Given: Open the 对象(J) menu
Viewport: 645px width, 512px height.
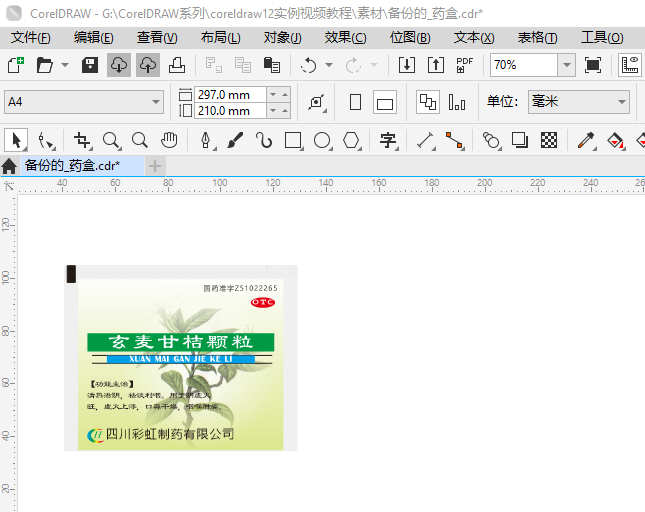Looking at the screenshot, I should click(x=283, y=38).
